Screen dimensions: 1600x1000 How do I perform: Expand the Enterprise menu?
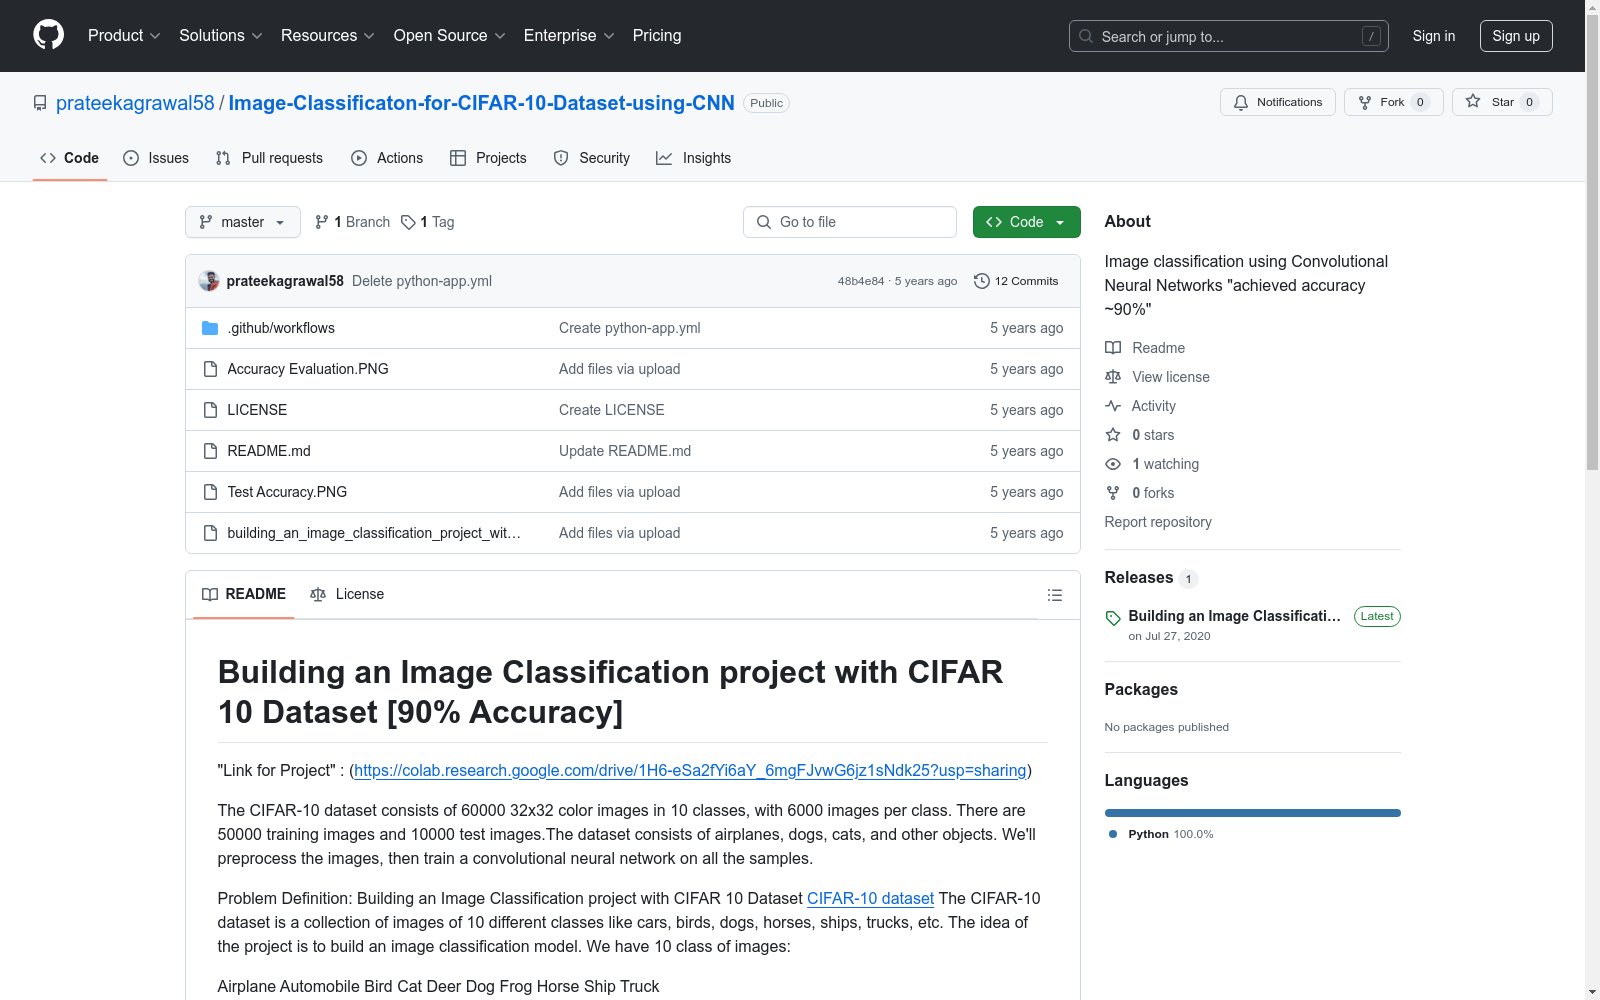pyautogui.click(x=569, y=36)
